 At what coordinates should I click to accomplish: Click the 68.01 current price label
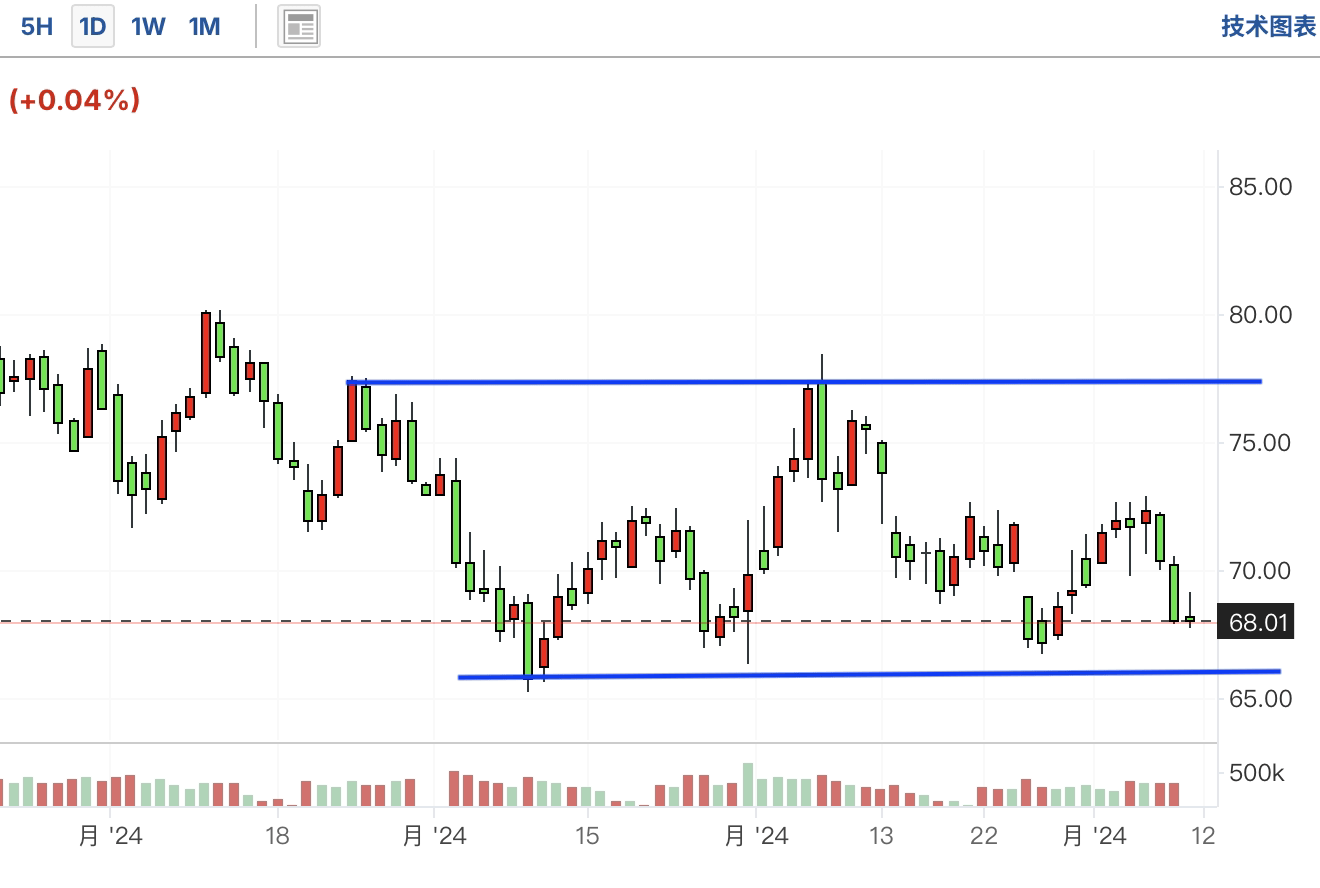click(1258, 622)
